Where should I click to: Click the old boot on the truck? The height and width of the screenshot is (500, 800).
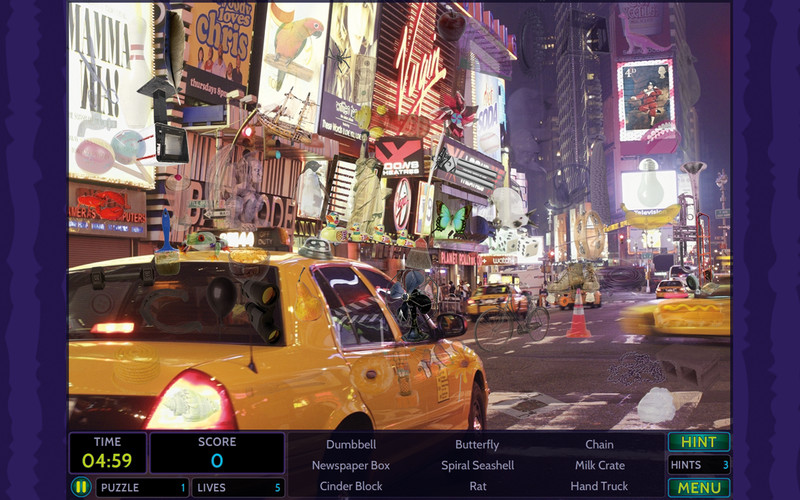click(574, 279)
